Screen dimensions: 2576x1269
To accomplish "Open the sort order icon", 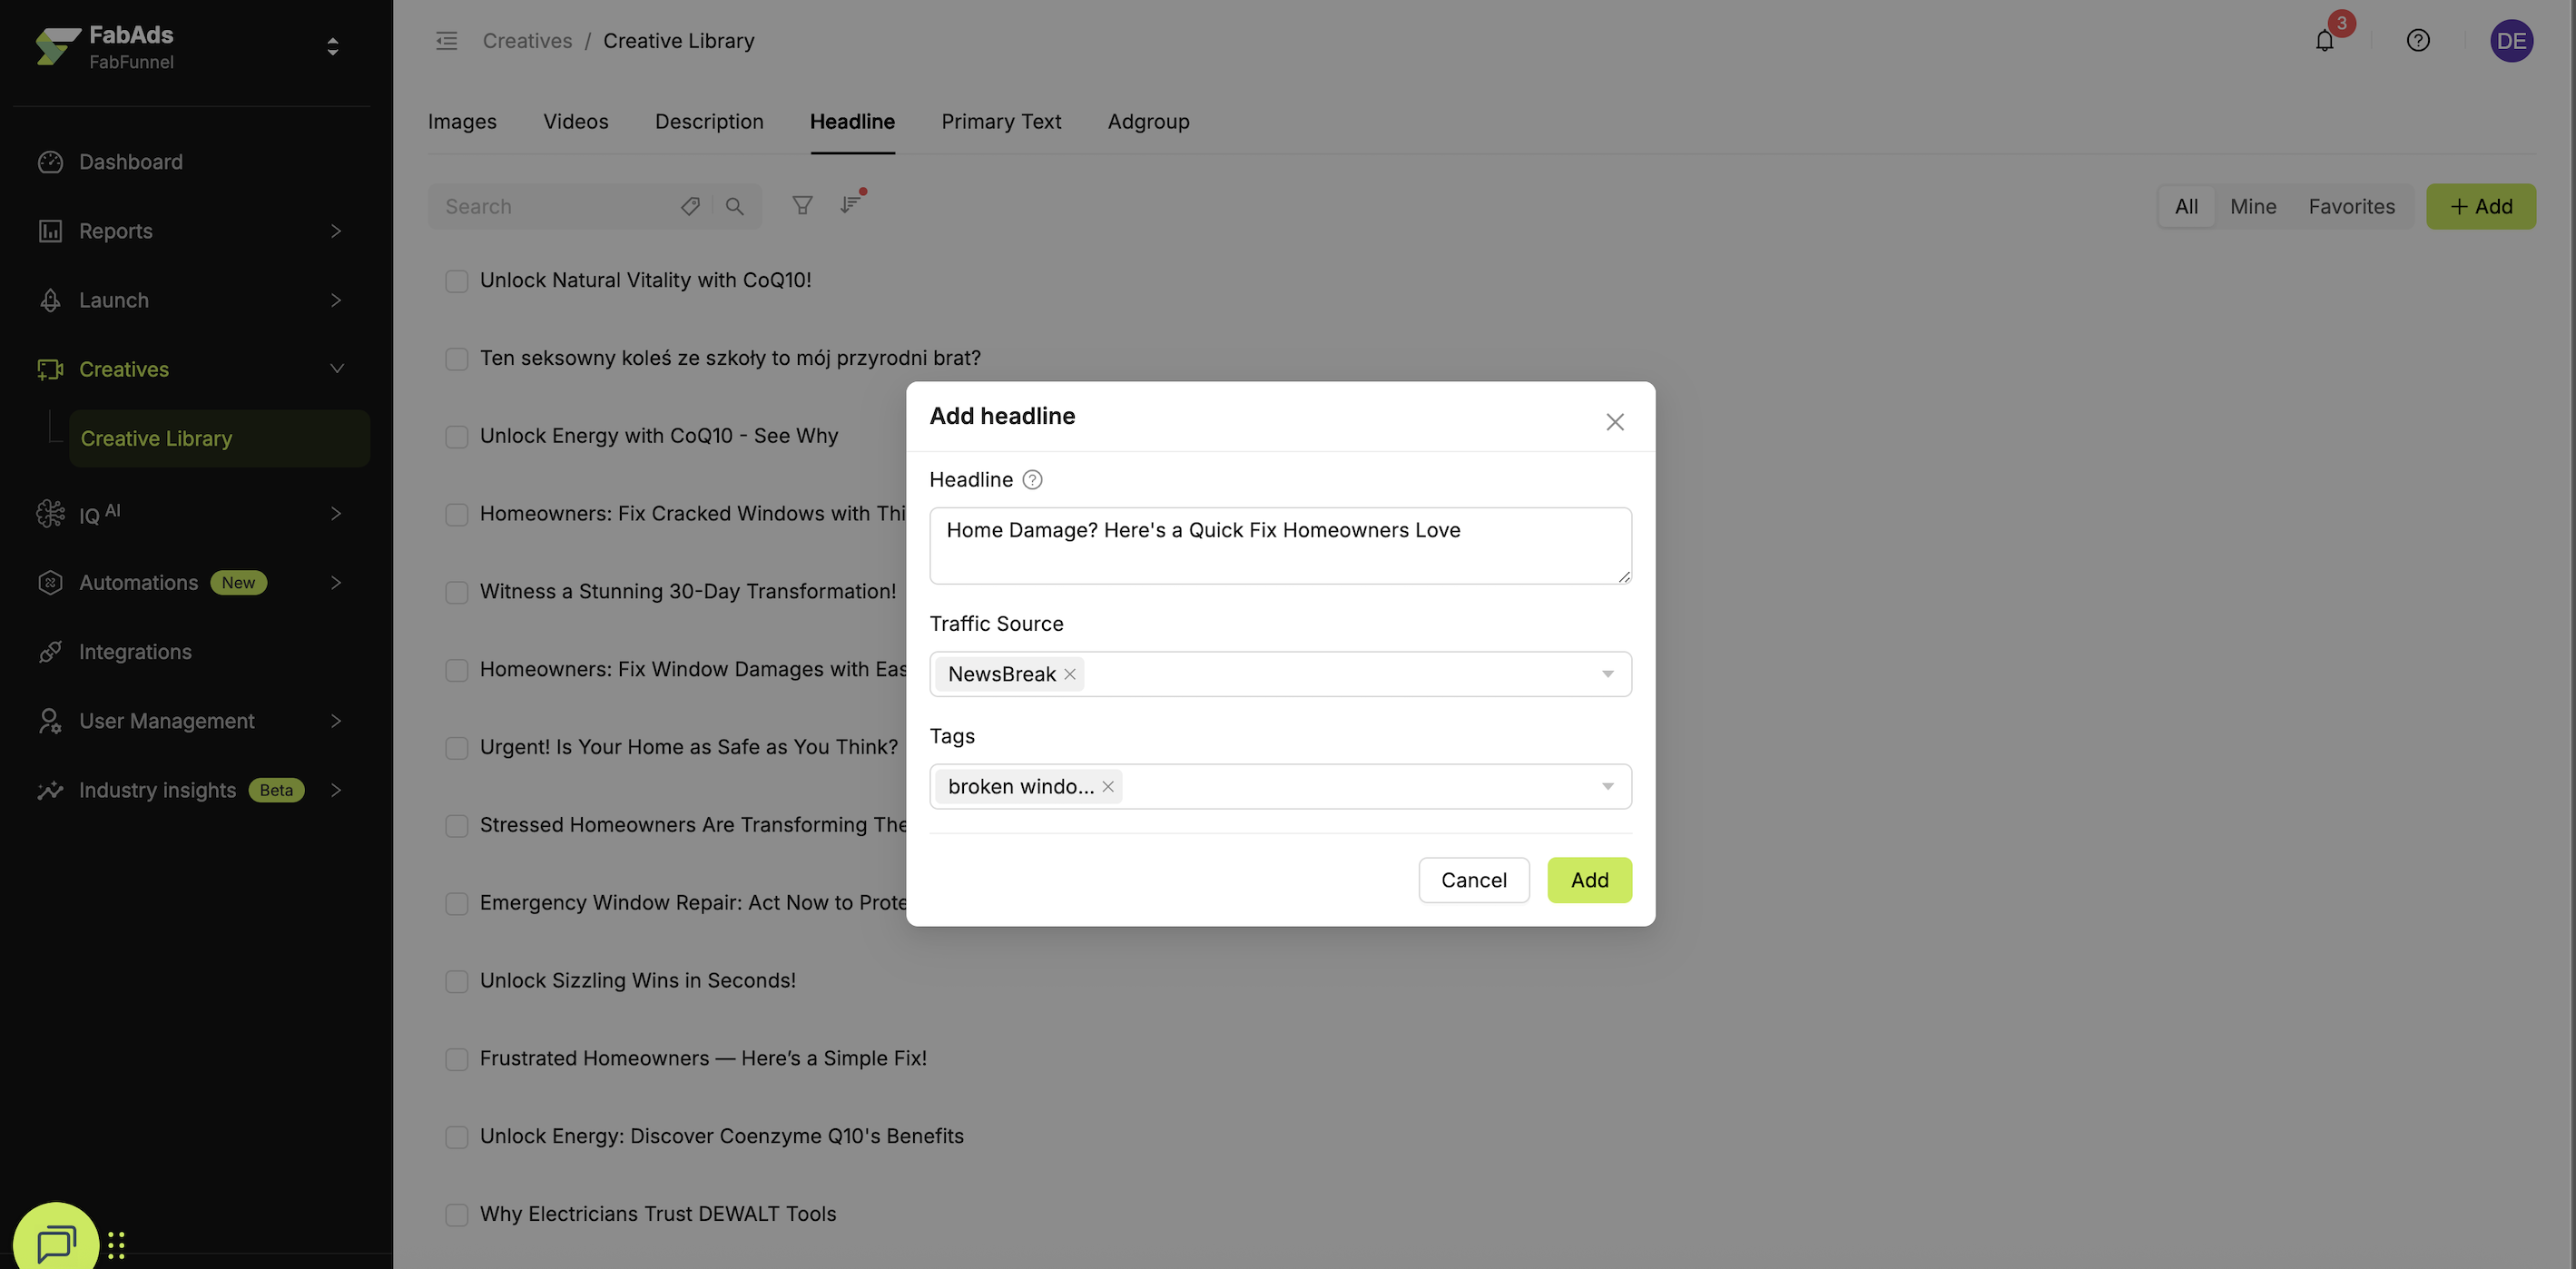I will 850,205.
